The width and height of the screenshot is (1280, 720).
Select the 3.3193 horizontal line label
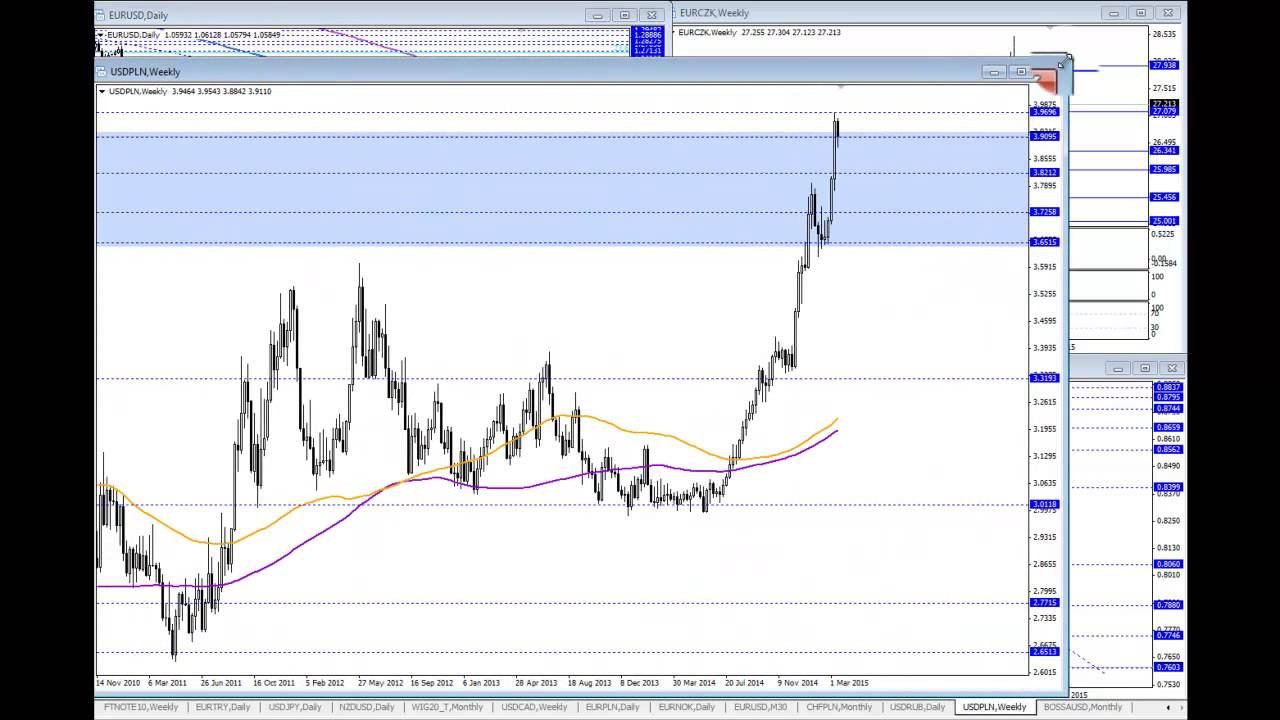point(1044,378)
